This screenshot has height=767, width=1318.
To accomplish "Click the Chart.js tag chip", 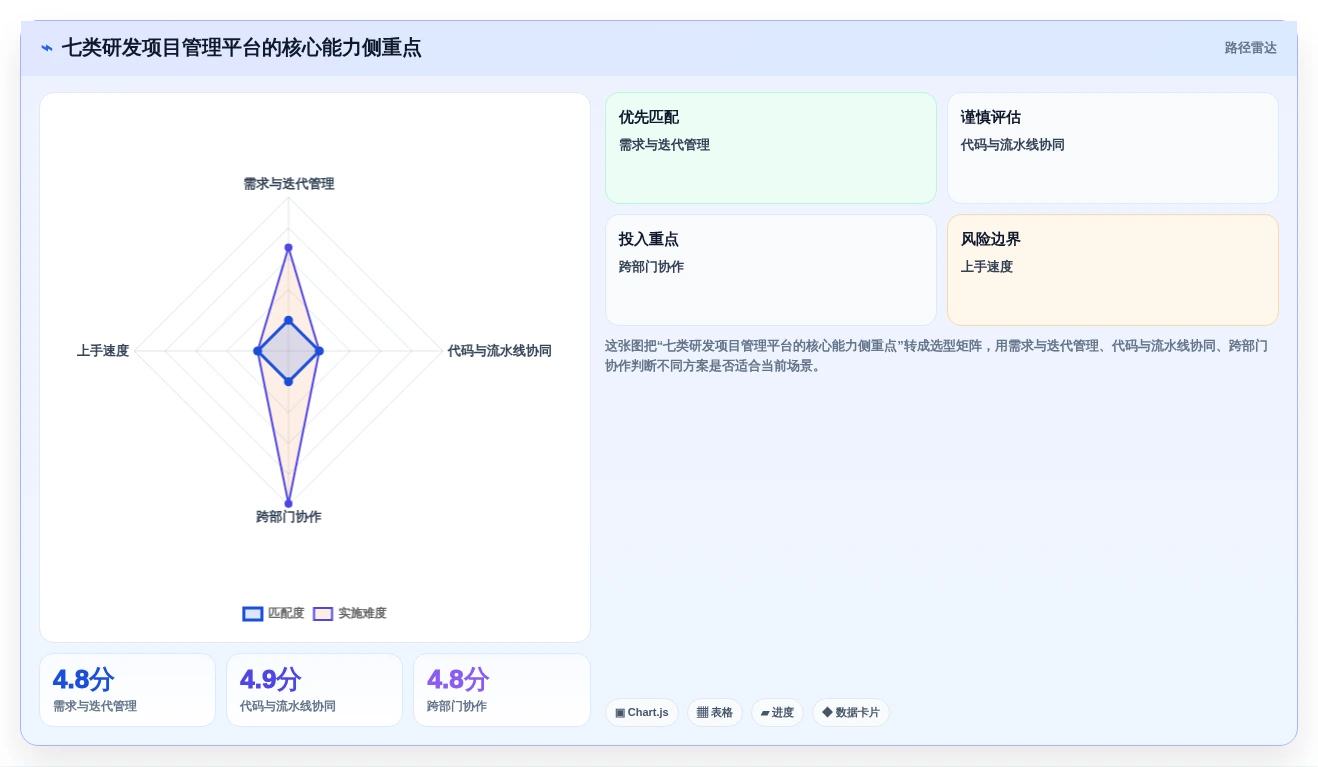I will pos(641,712).
